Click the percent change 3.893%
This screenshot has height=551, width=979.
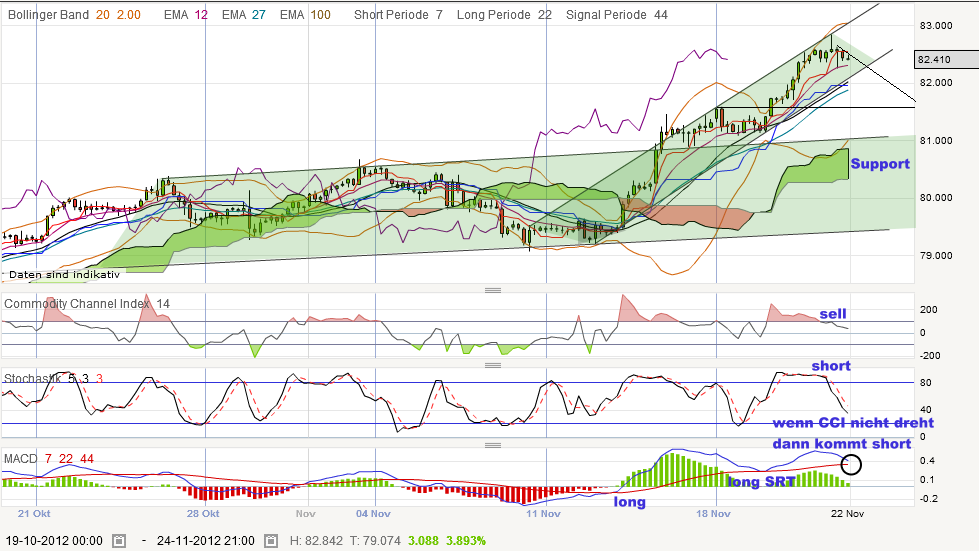tap(466, 541)
